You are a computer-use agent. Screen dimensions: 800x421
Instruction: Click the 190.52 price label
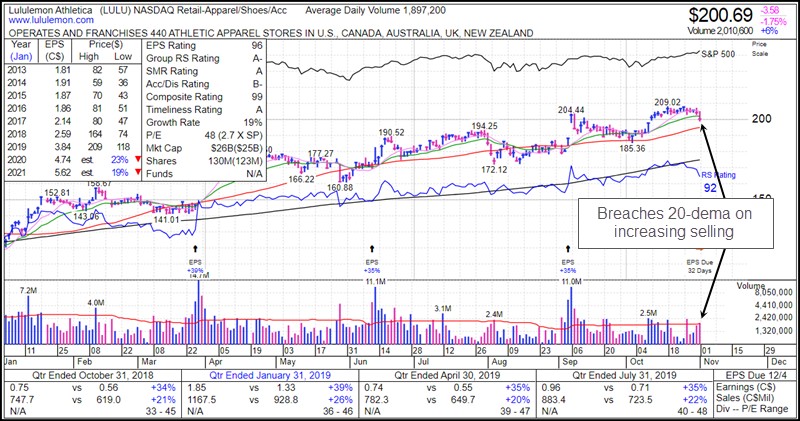coord(391,132)
